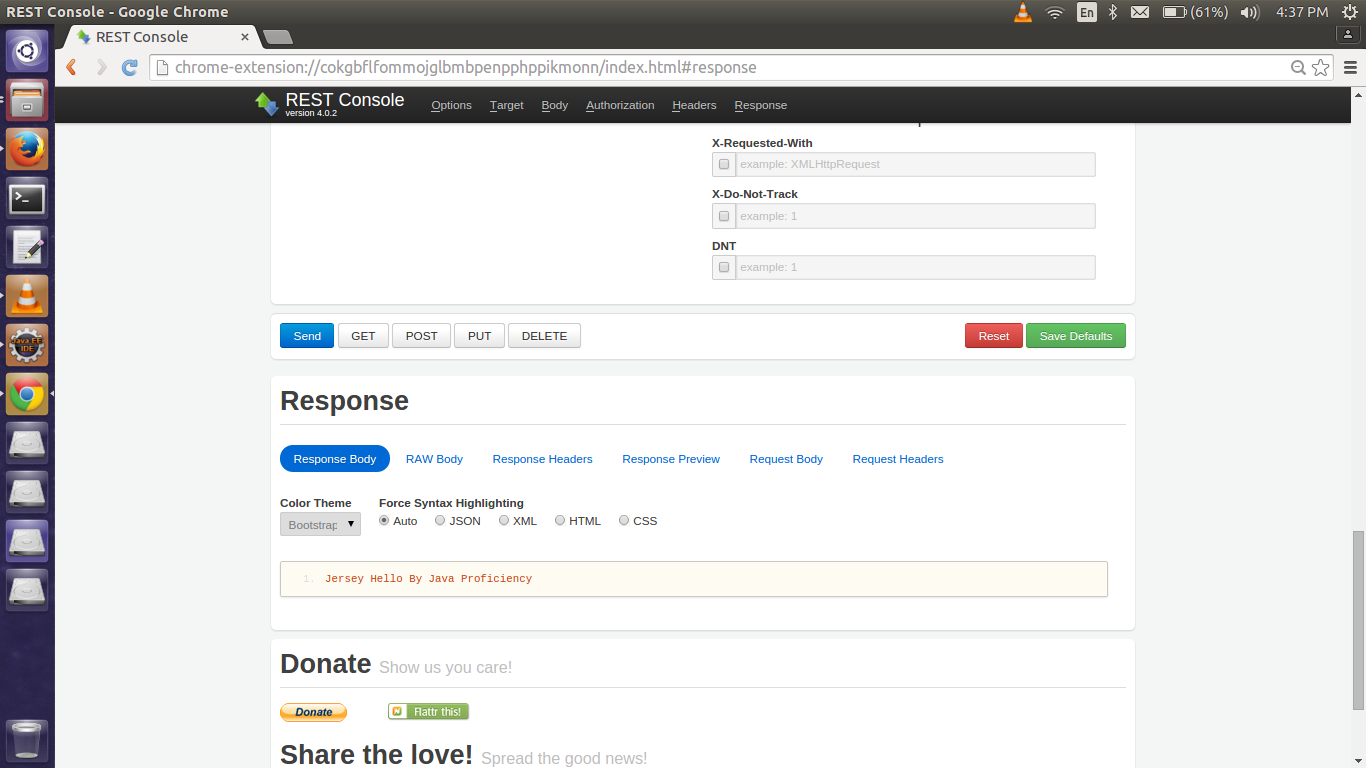Switch to the Response Headers tab
The height and width of the screenshot is (768, 1366).
542,459
